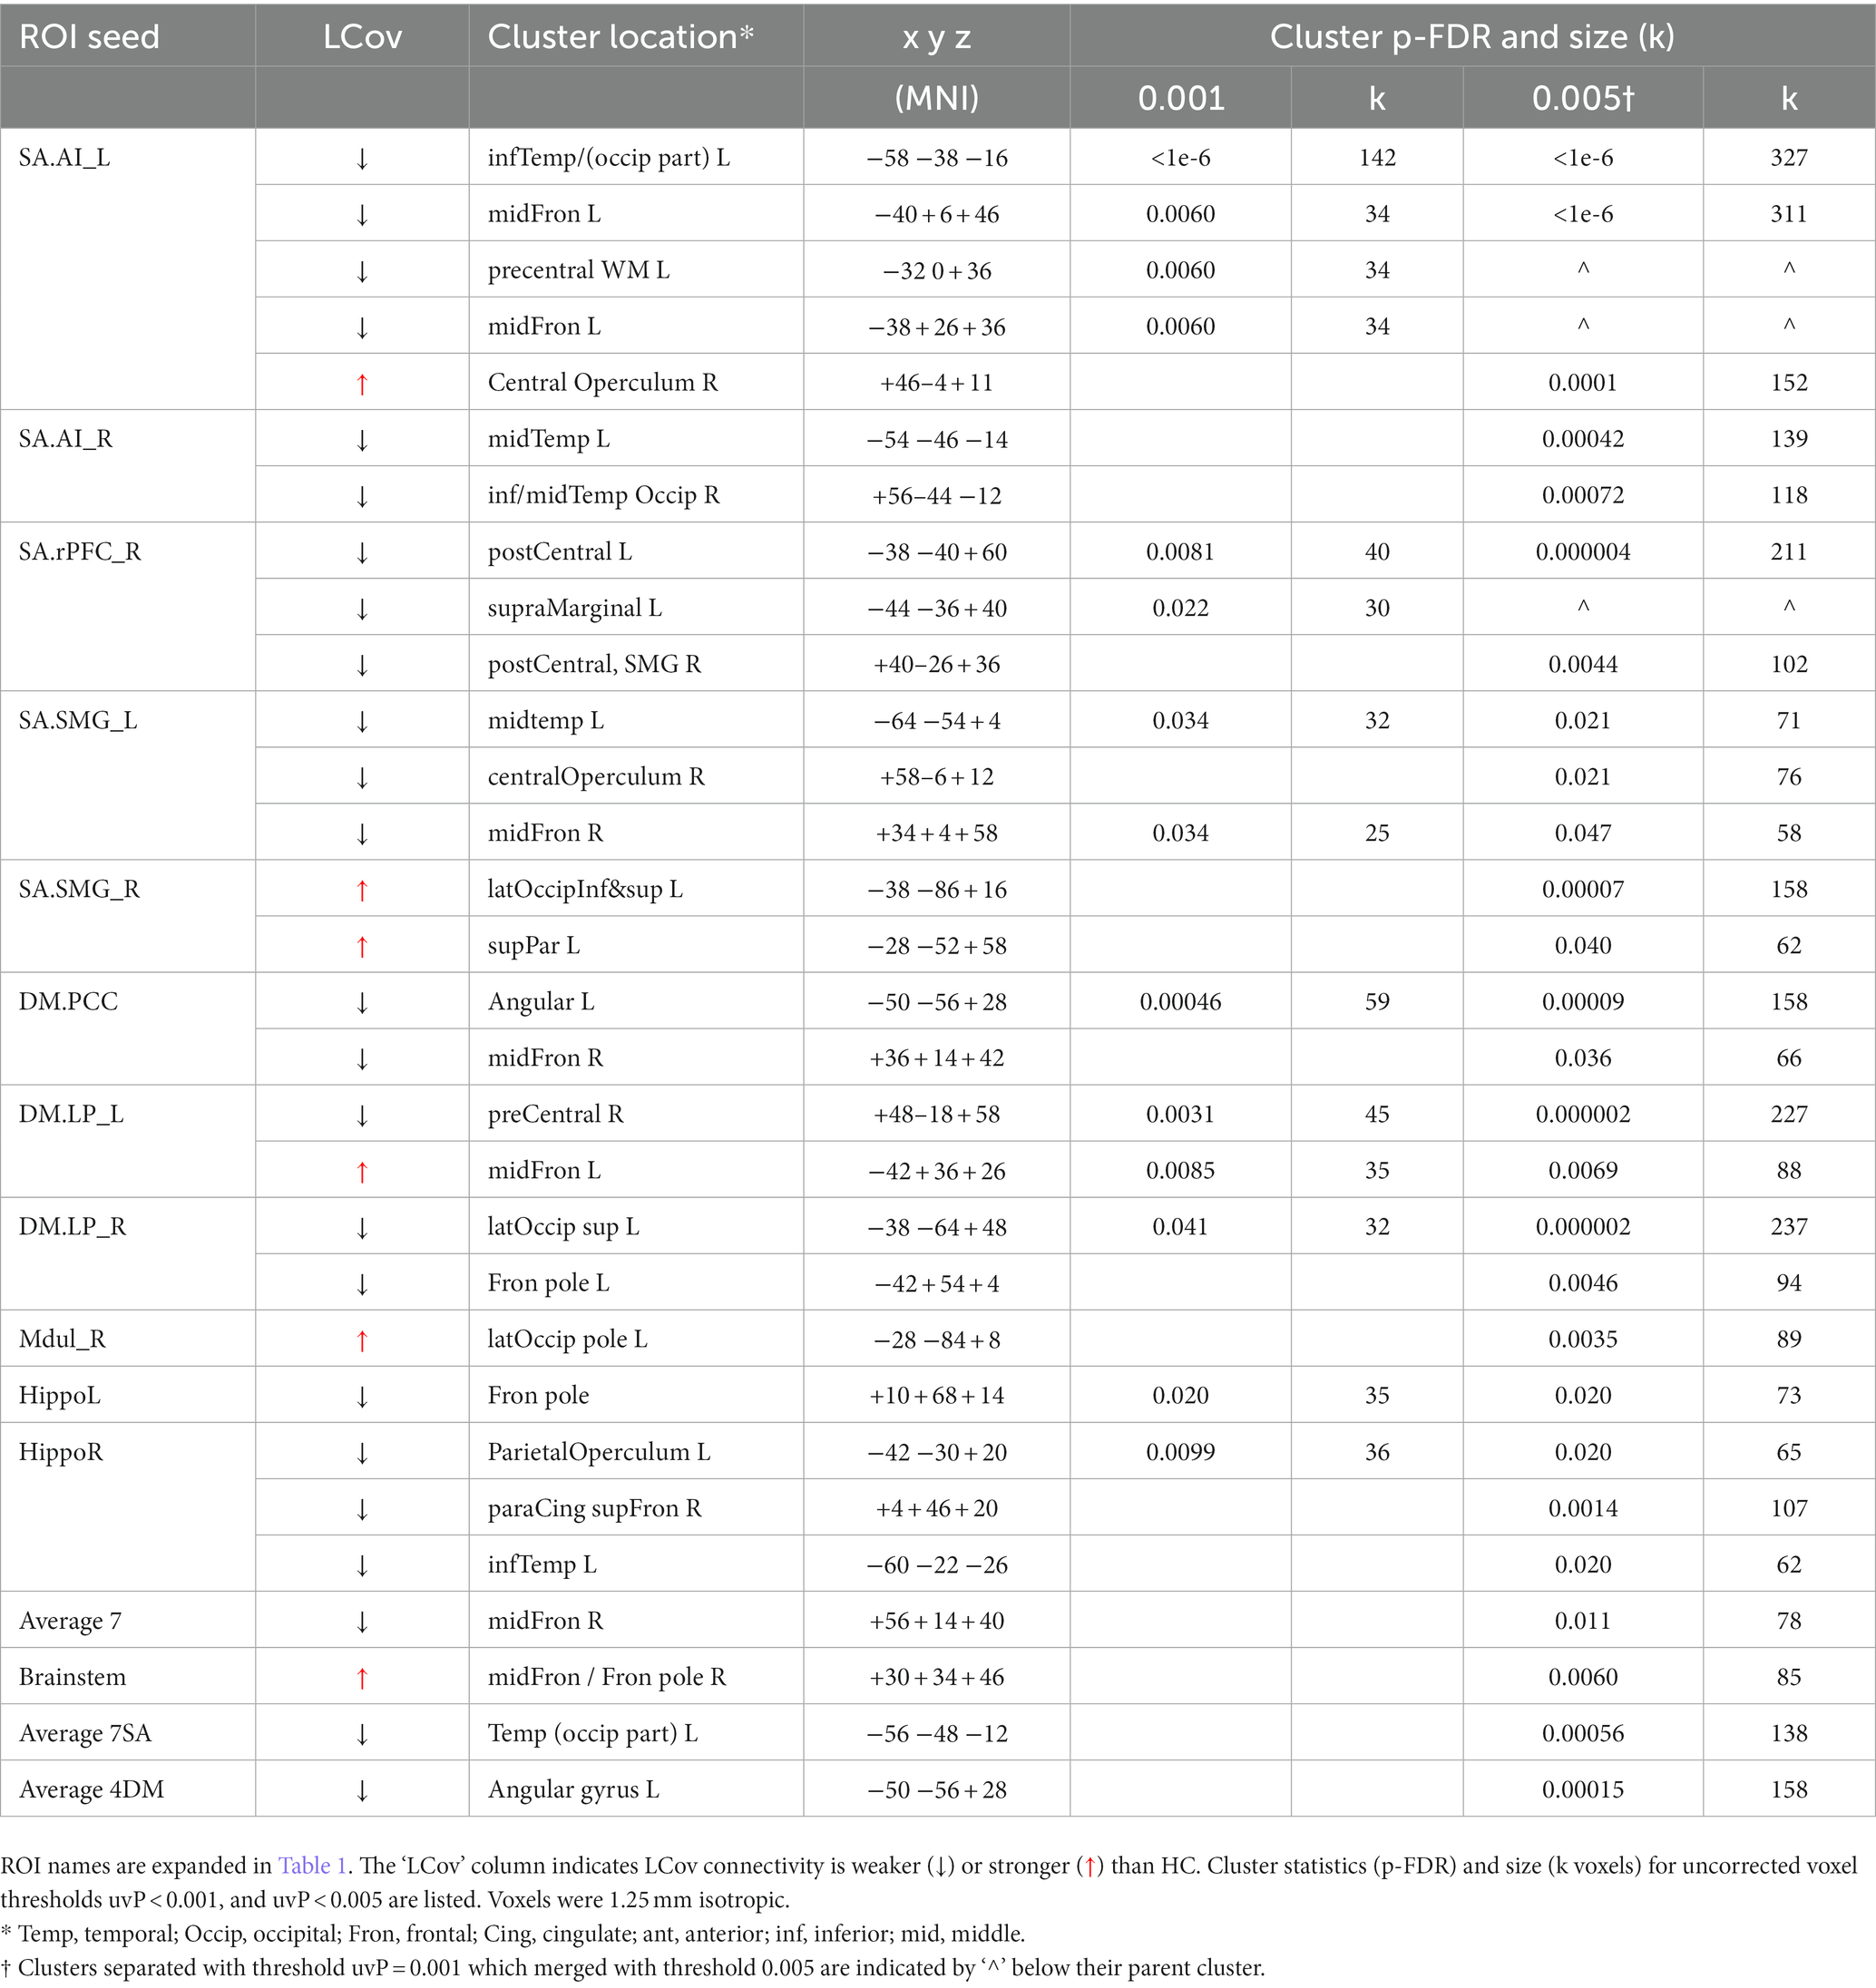
Task: Click the p-FDR value 0.00072
Action: [x=1583, y=496]
